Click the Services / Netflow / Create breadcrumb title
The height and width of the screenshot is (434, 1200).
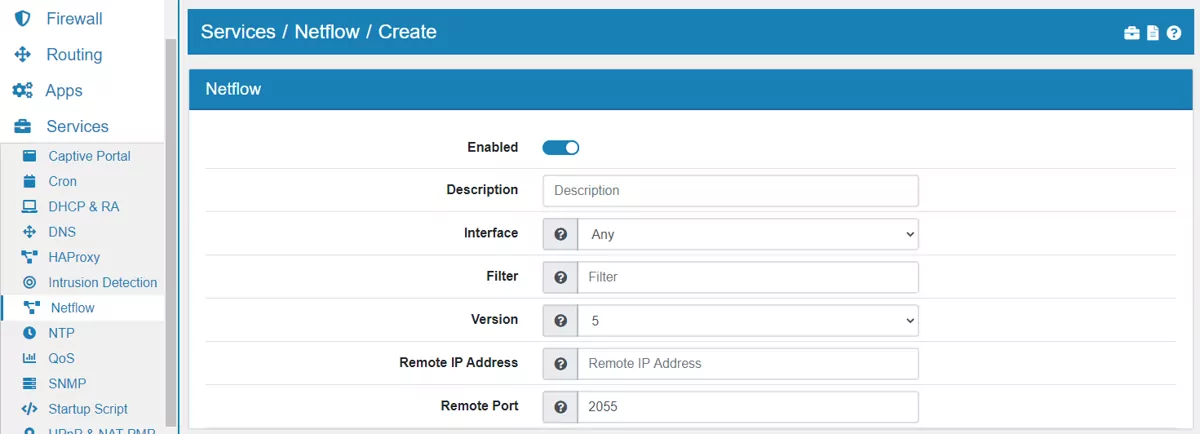pyautogui.click(x=319, y=32)
